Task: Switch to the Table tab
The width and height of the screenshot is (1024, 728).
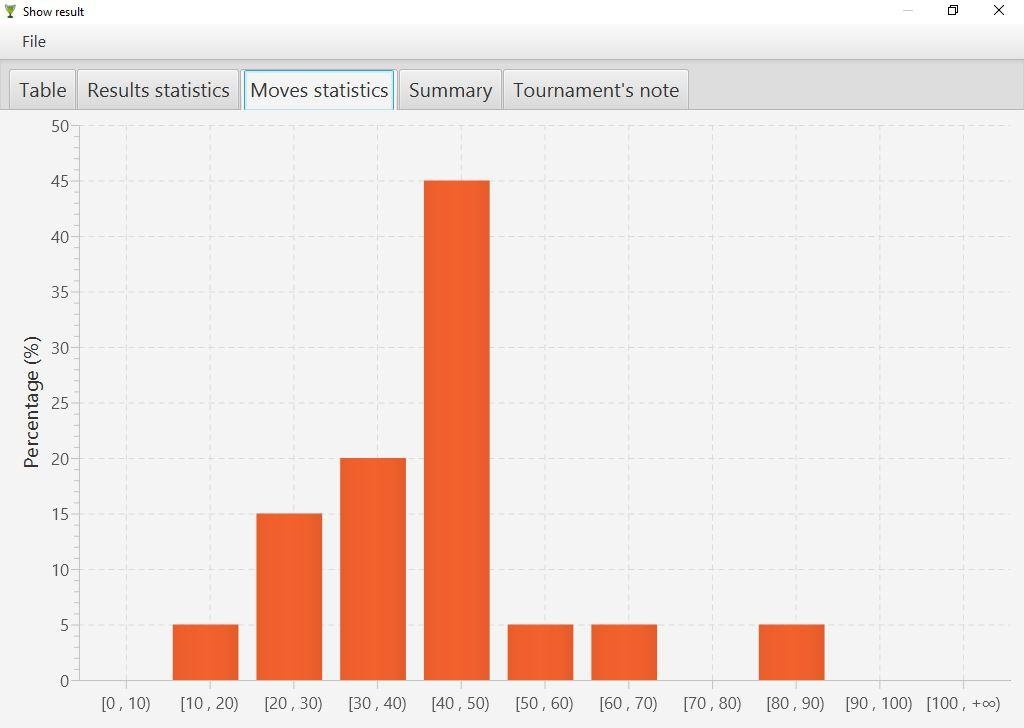Action: coord(43,90)
